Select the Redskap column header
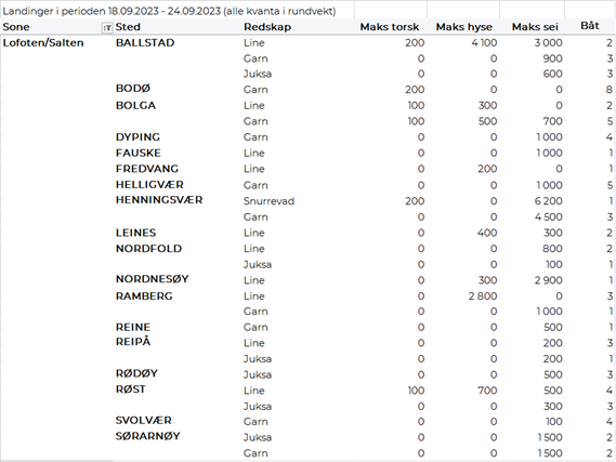This screenshot has width=616, height=462. pos(267,26)
